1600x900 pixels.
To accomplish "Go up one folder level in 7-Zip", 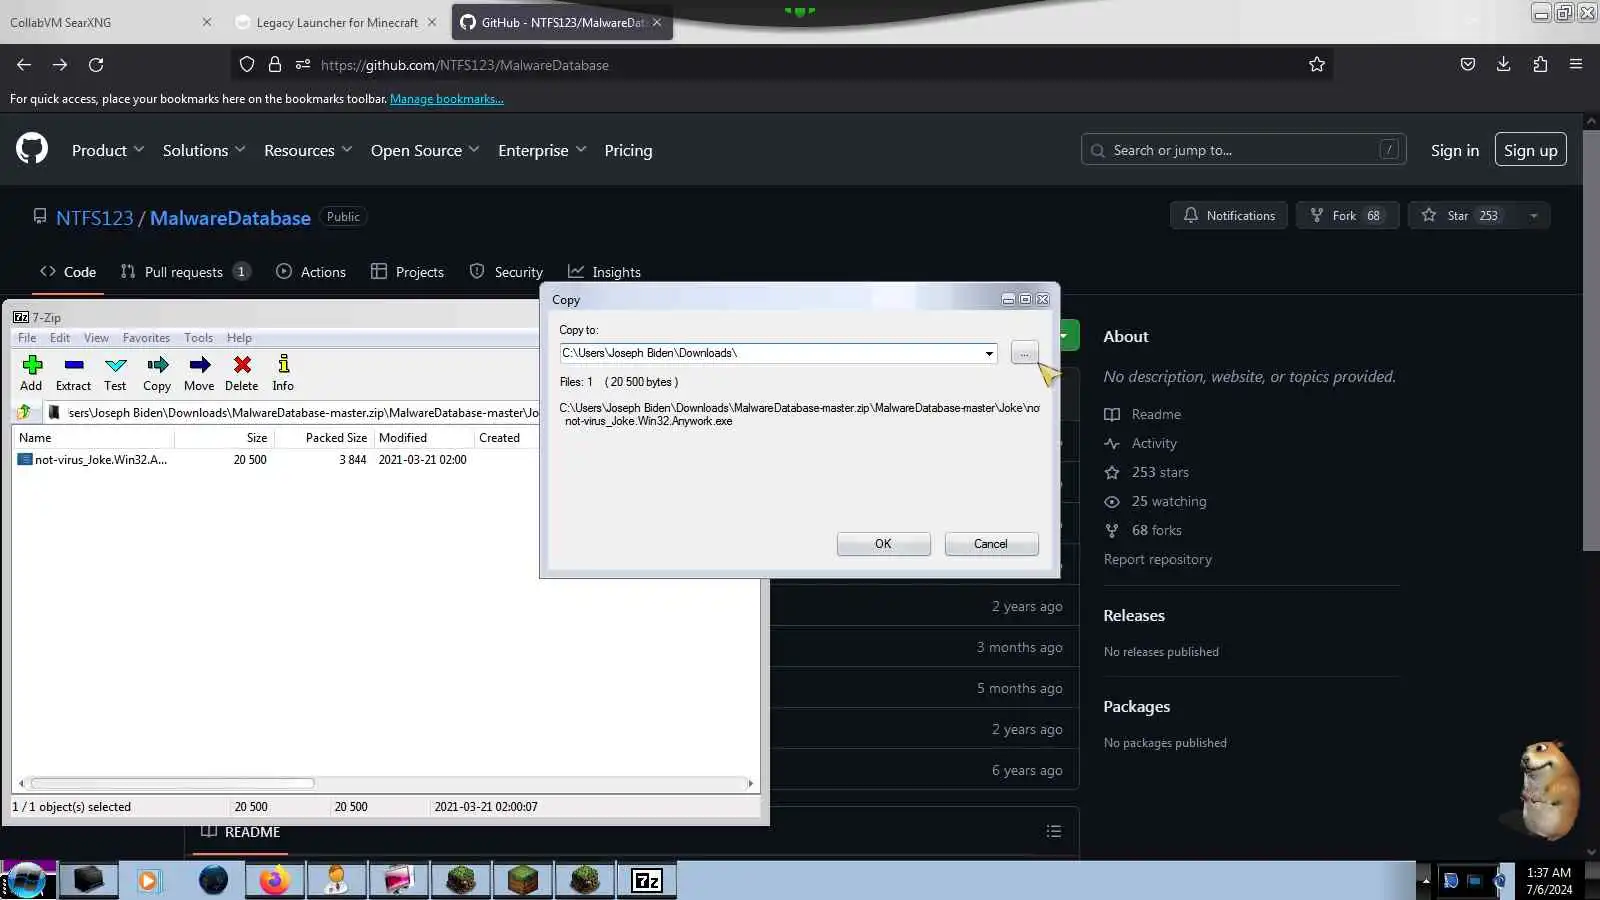I will click(24, 412).
